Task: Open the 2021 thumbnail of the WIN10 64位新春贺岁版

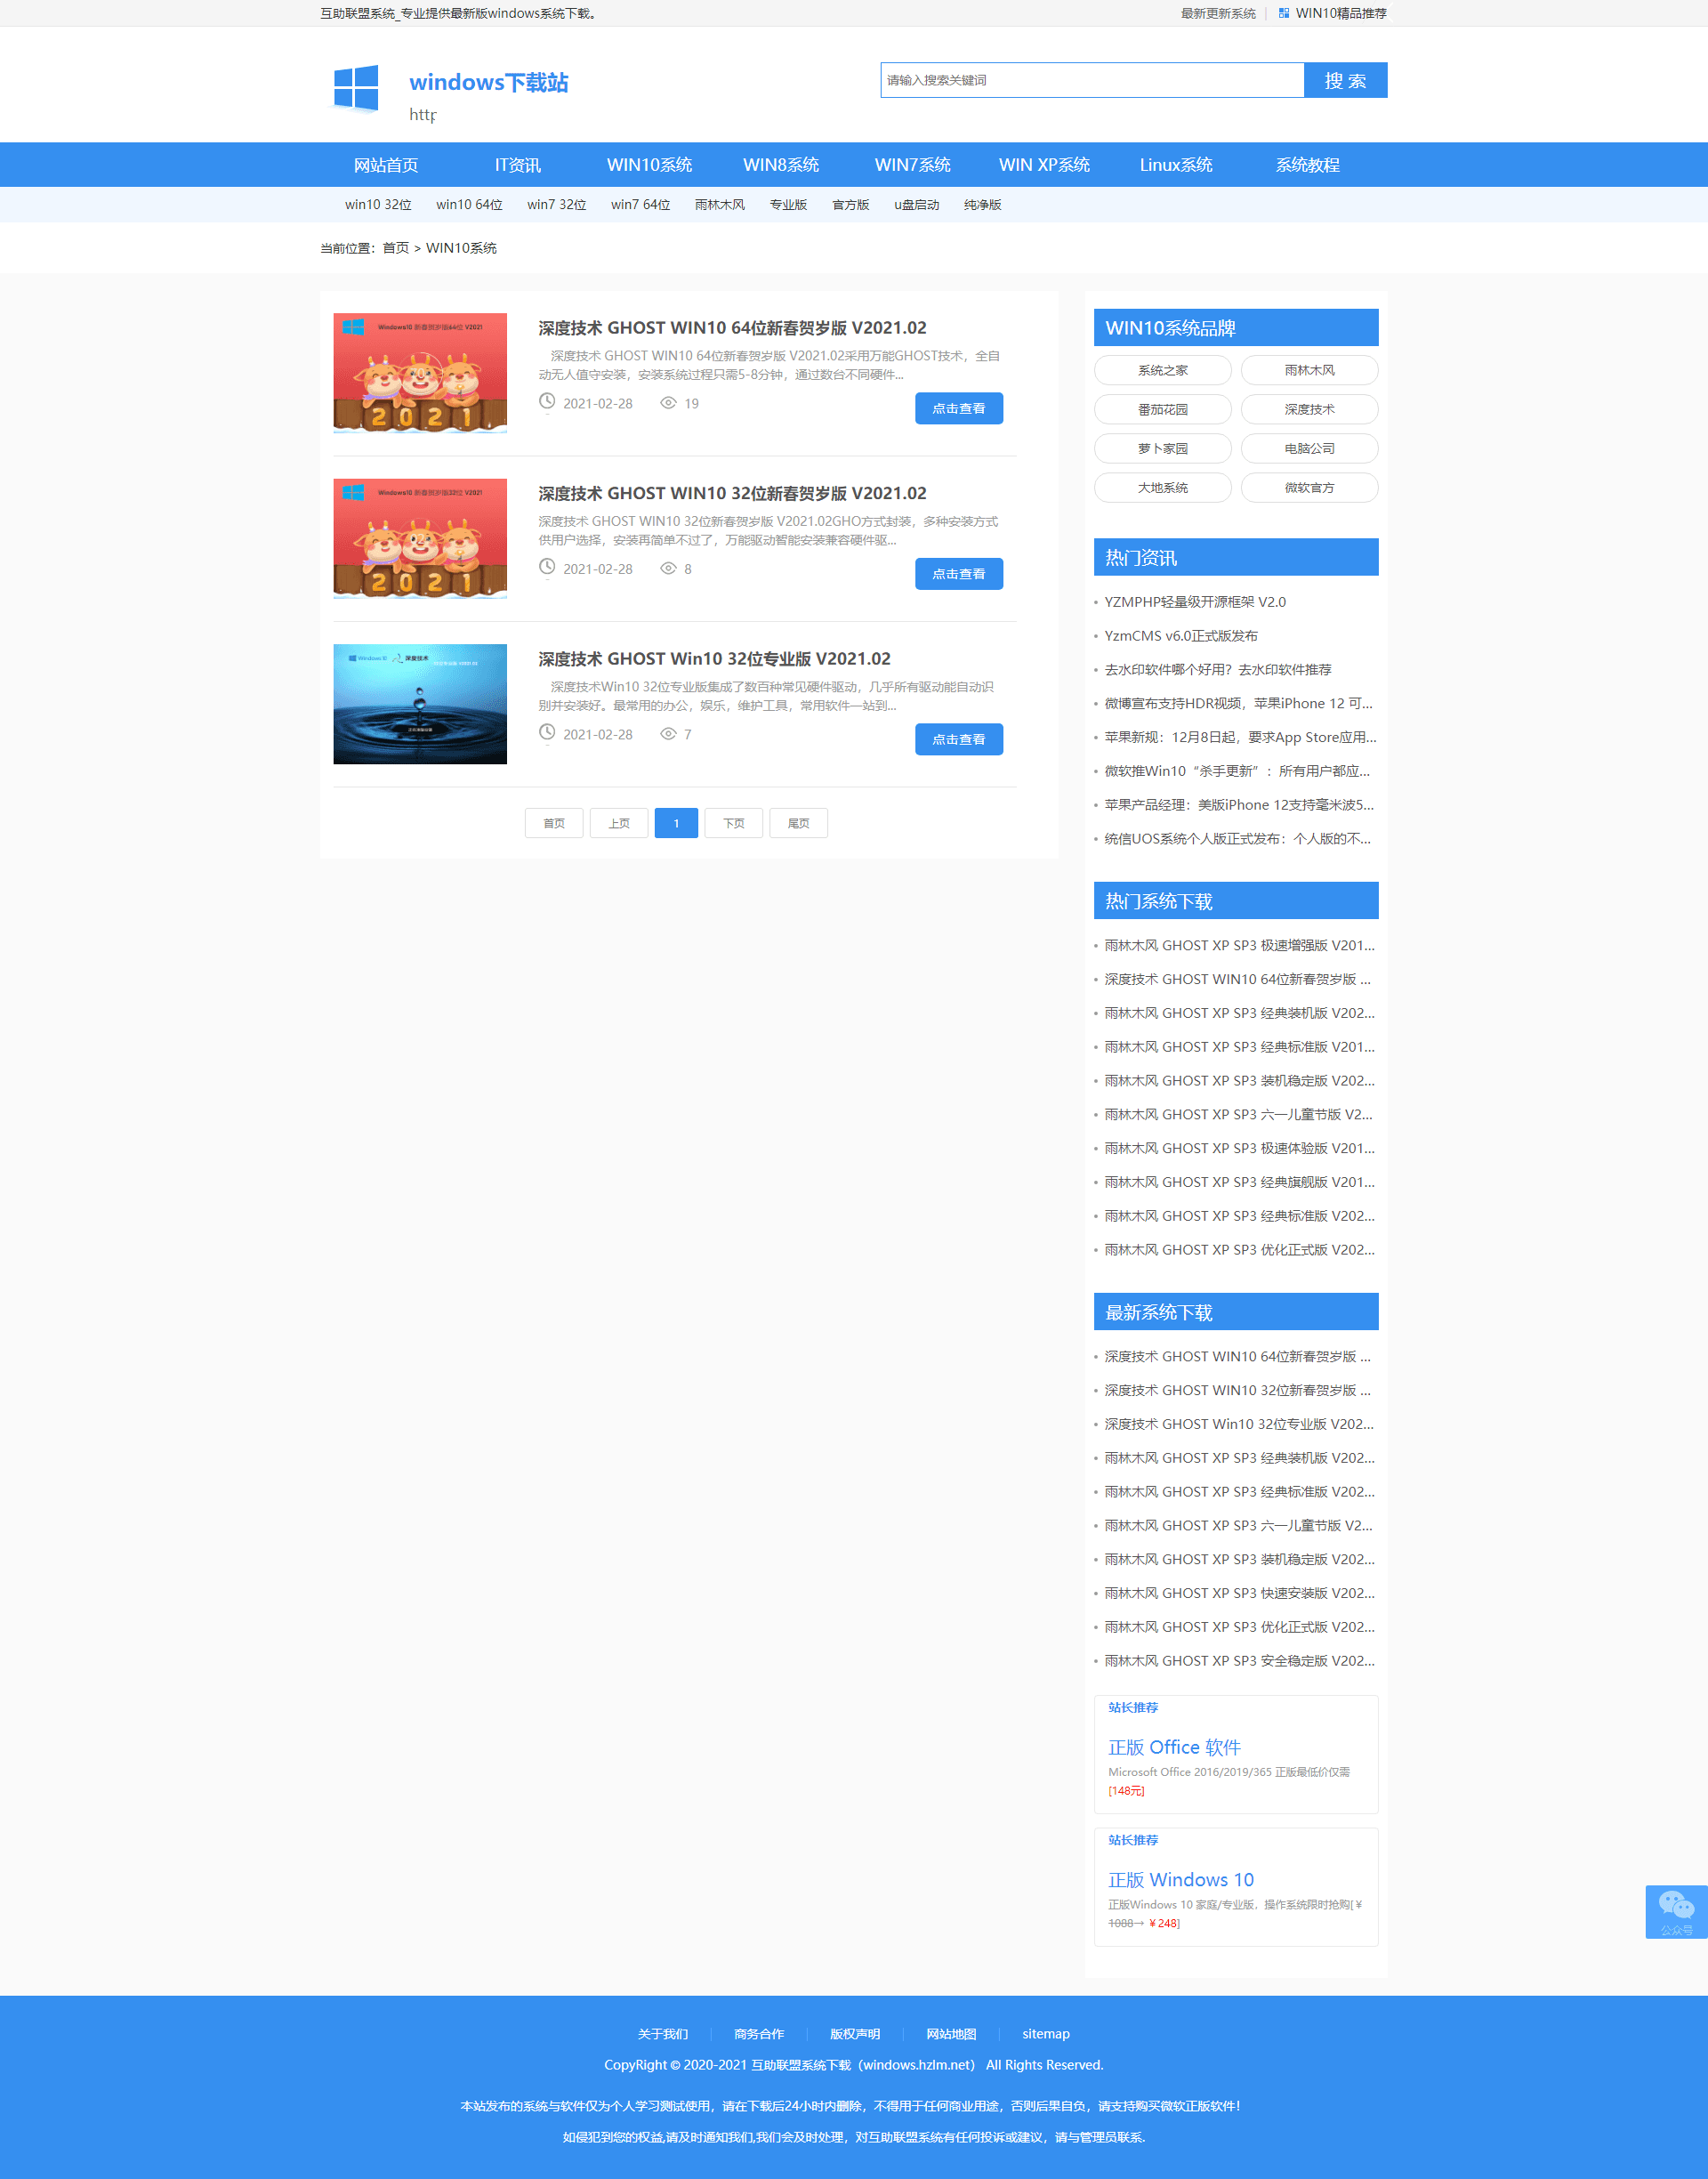Action: [420, 373]
